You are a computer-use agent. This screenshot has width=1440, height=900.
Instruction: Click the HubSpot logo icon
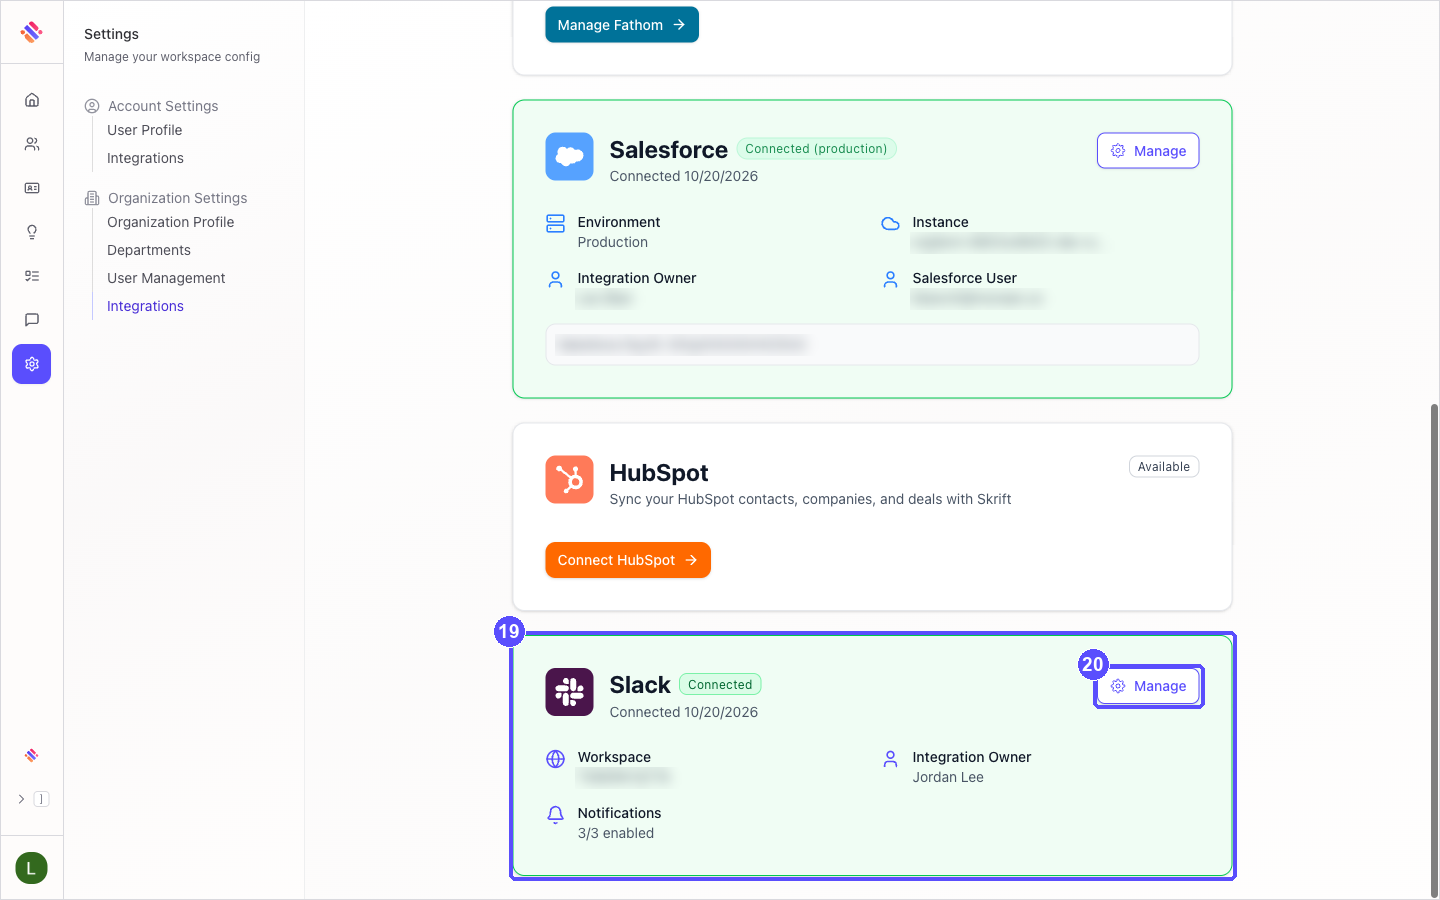tap(569, 480)
